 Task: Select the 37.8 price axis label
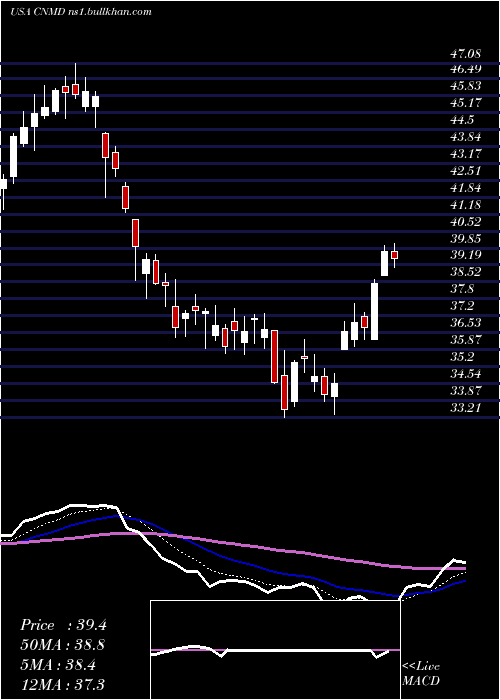point(462,288)
